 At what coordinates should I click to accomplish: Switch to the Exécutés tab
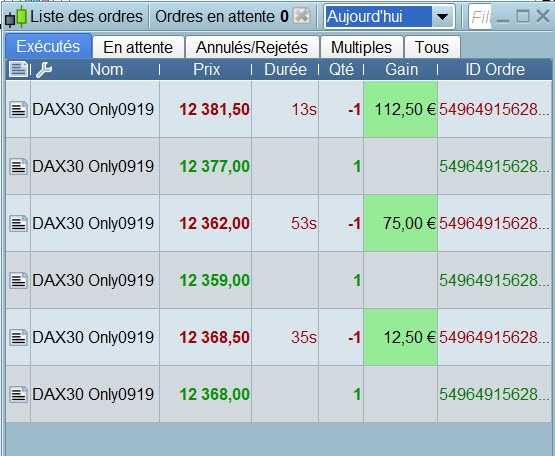tap(48, 46)
